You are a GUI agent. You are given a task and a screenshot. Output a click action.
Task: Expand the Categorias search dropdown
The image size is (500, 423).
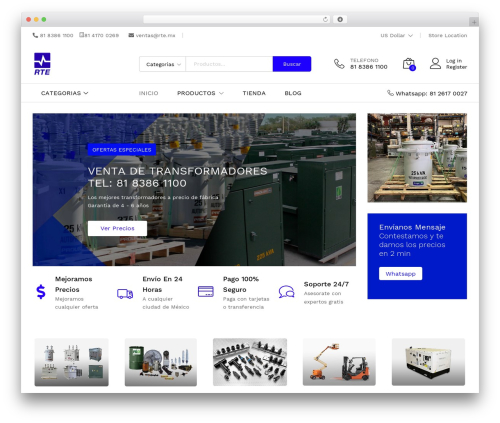pyautogui.click(x=163, y=64)
